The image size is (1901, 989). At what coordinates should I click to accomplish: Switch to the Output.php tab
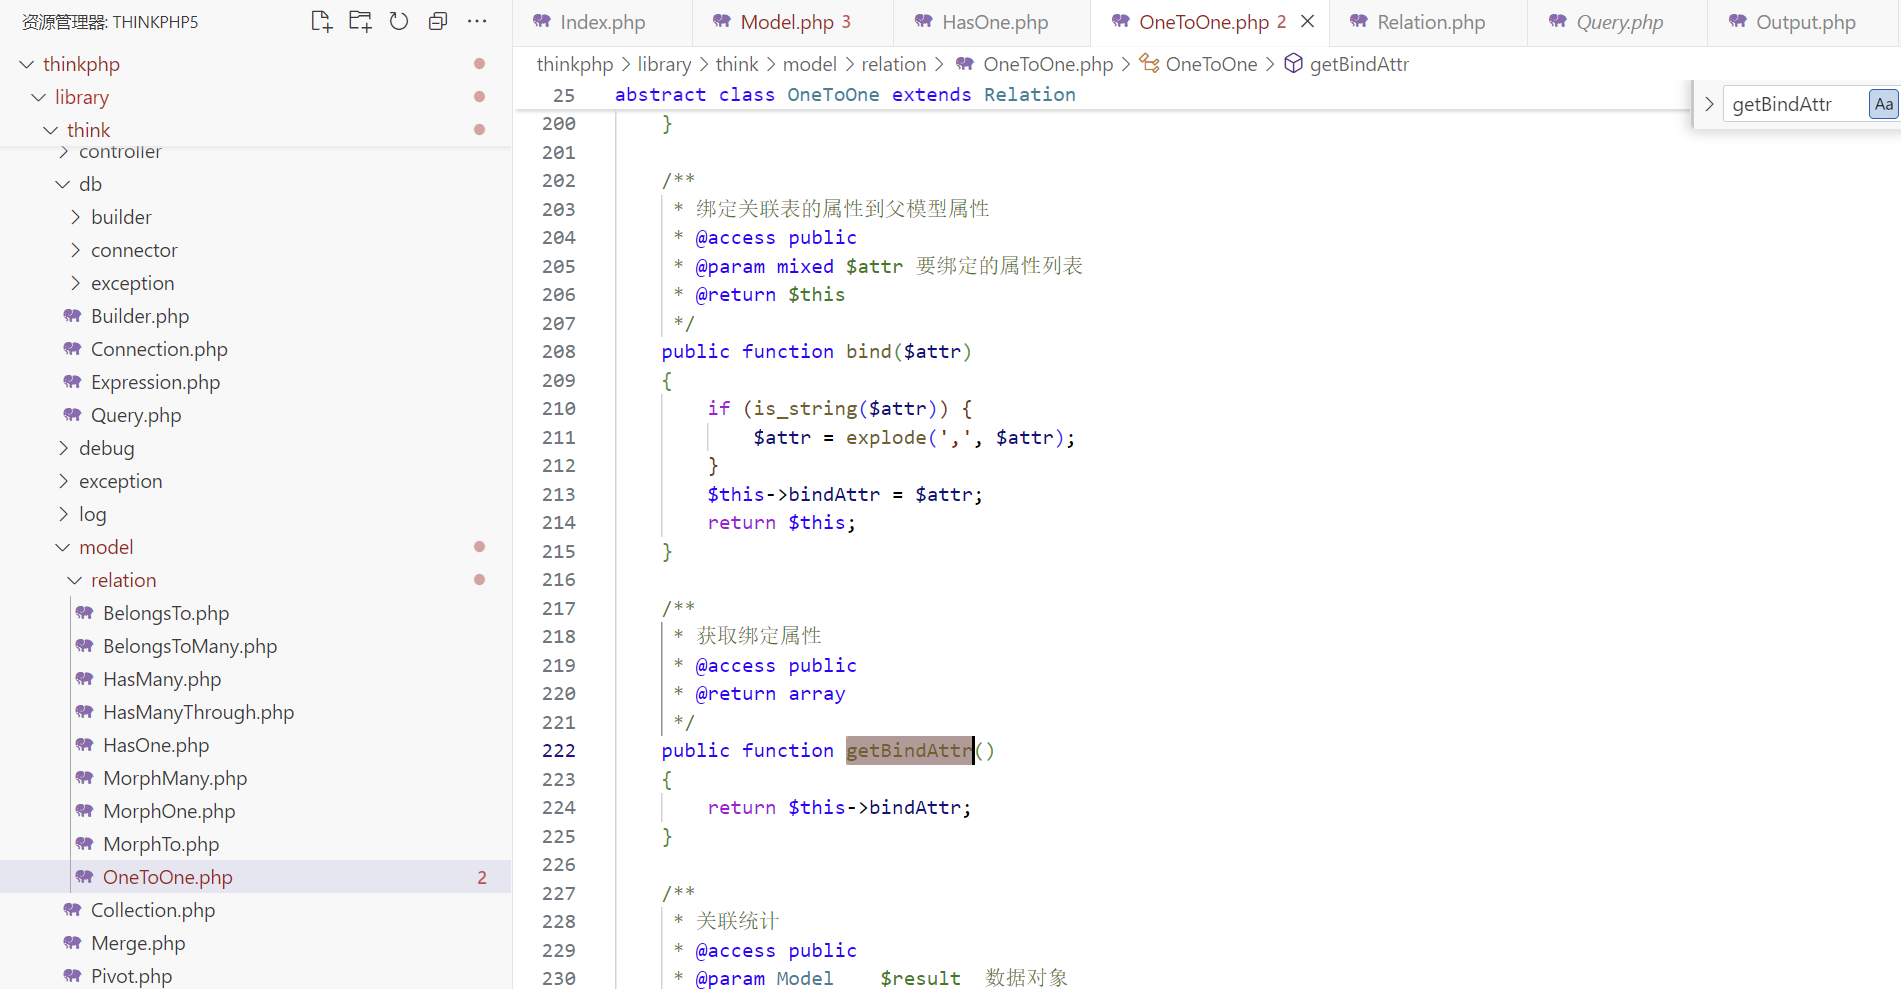1805,22
